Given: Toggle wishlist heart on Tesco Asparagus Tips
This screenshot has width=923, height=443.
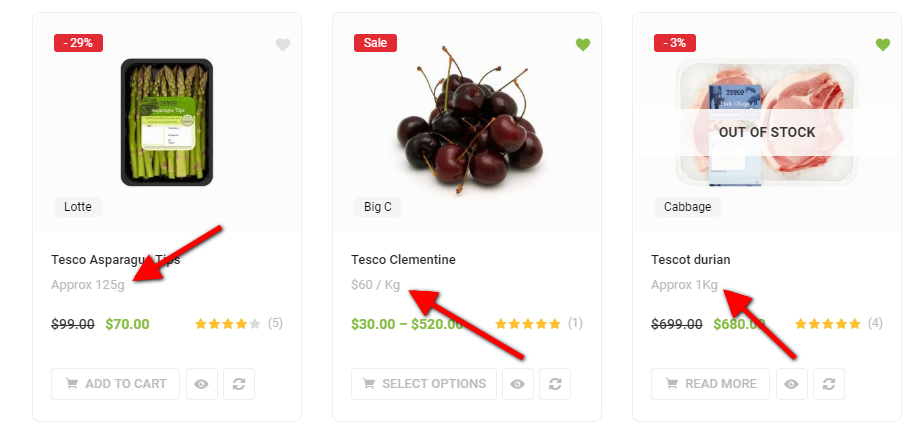Looking at the screenshot, I should pyautogui.click(x=283, y=45).
